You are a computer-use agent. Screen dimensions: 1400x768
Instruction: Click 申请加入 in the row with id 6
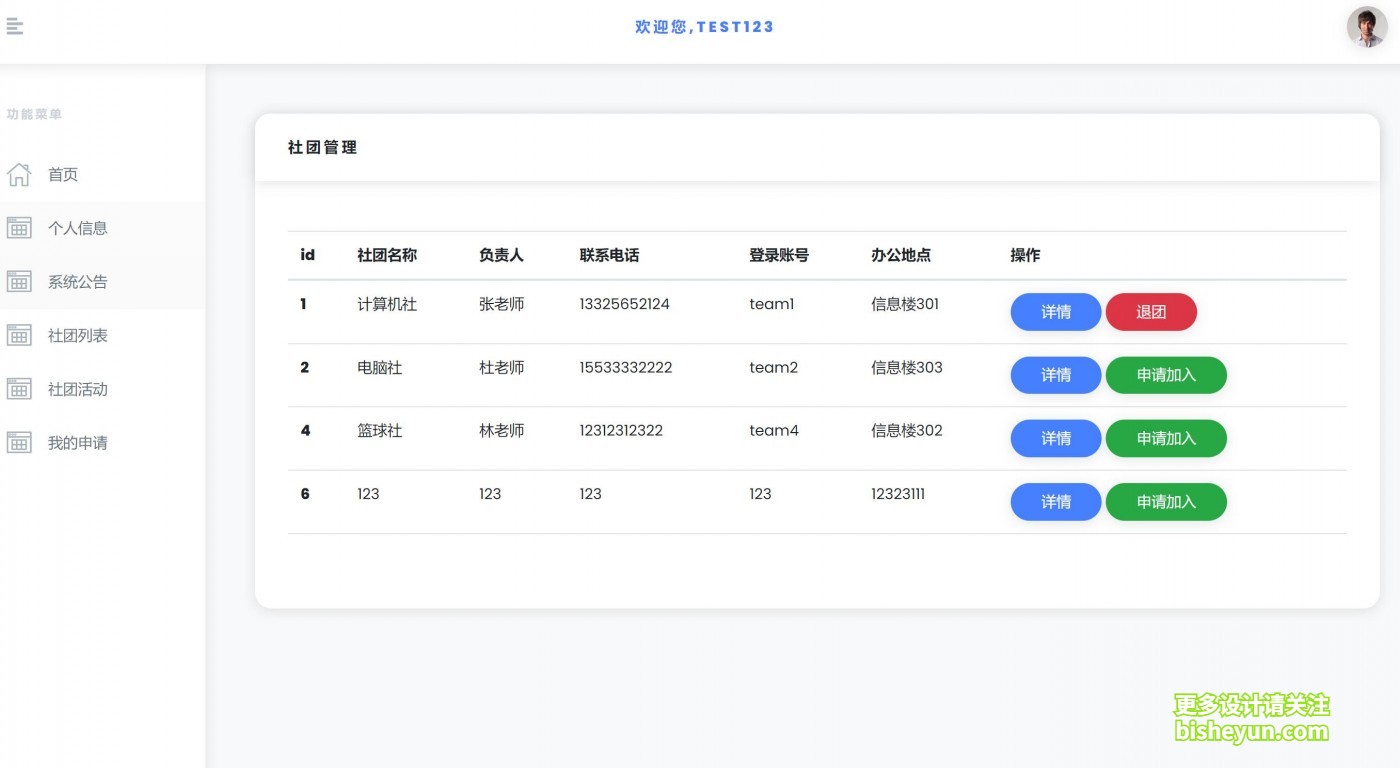(1165, 502)
